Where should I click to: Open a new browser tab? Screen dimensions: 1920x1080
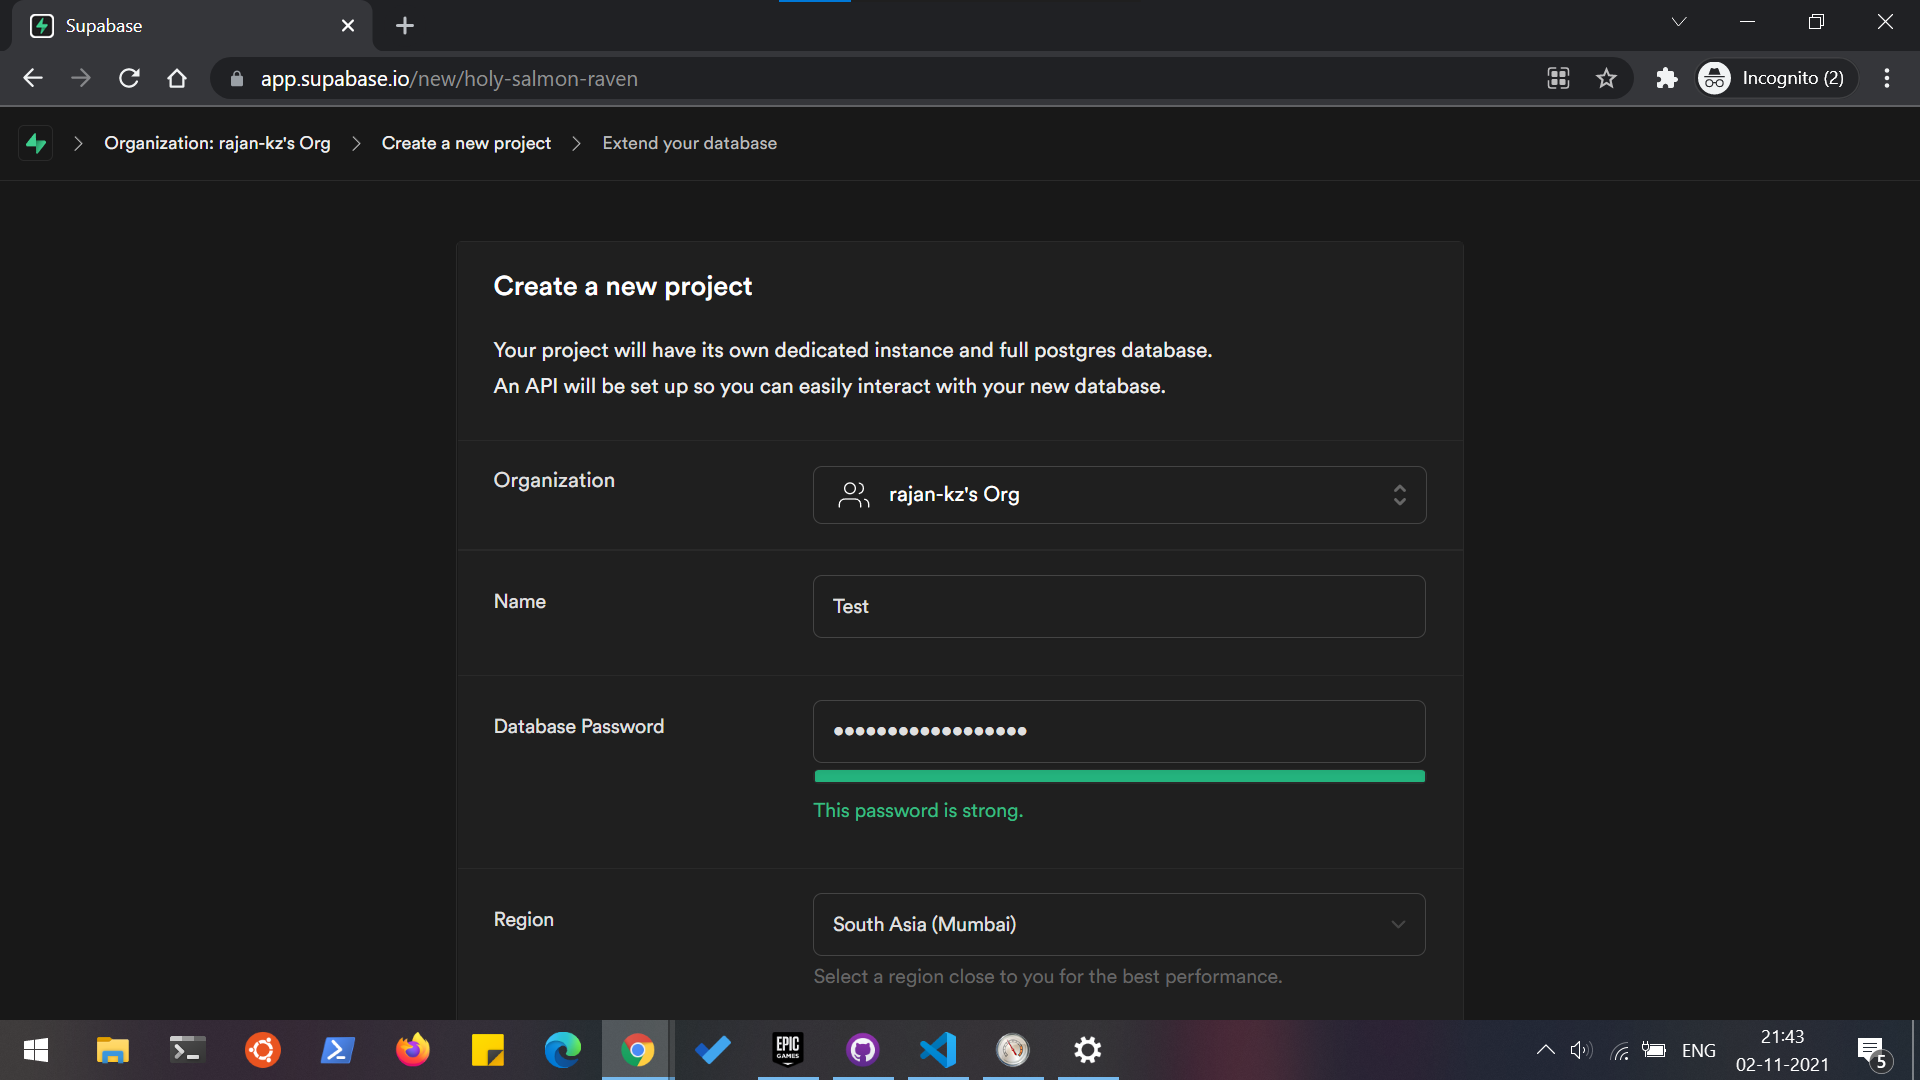click(x=404, y=26)
